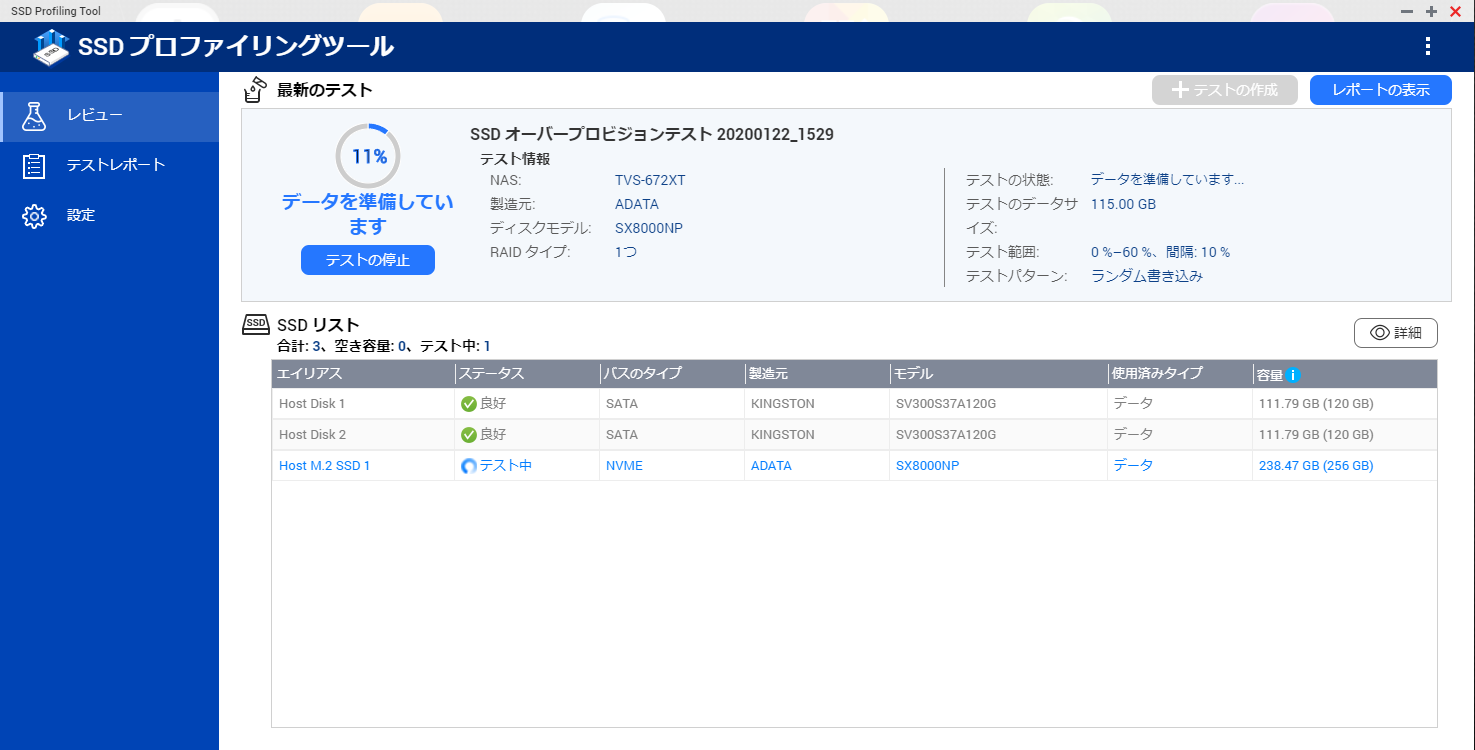Open the テストレポート page in sidebar

click(110, 166)
